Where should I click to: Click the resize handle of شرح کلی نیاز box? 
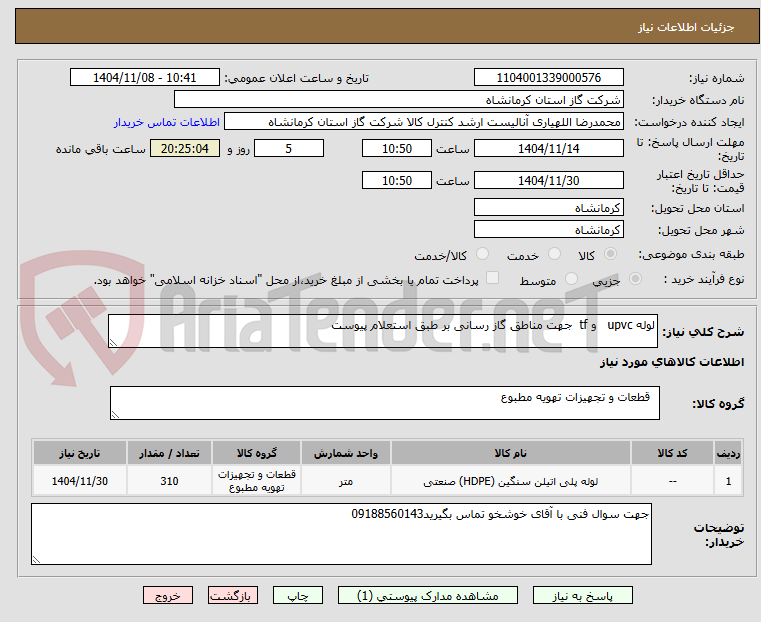113,343
